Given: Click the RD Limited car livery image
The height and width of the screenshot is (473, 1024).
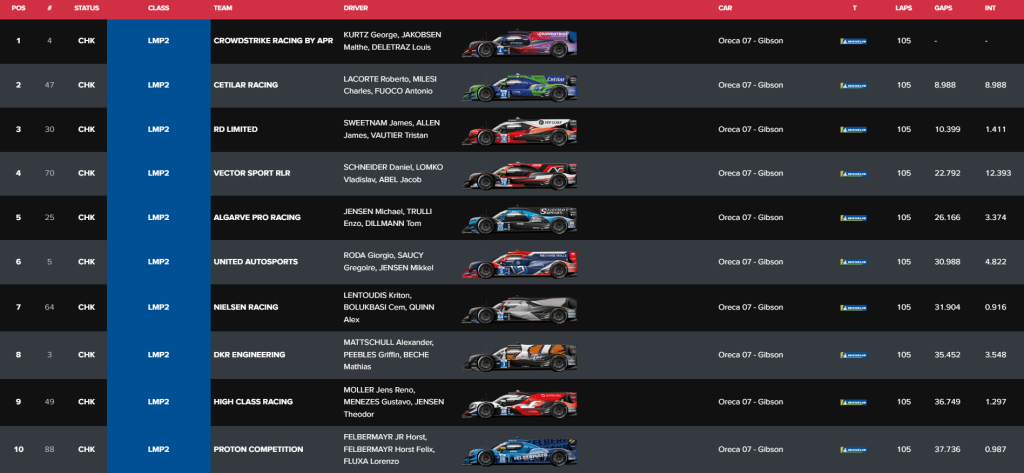Looking at the screenshot, I should pos(519,131).
